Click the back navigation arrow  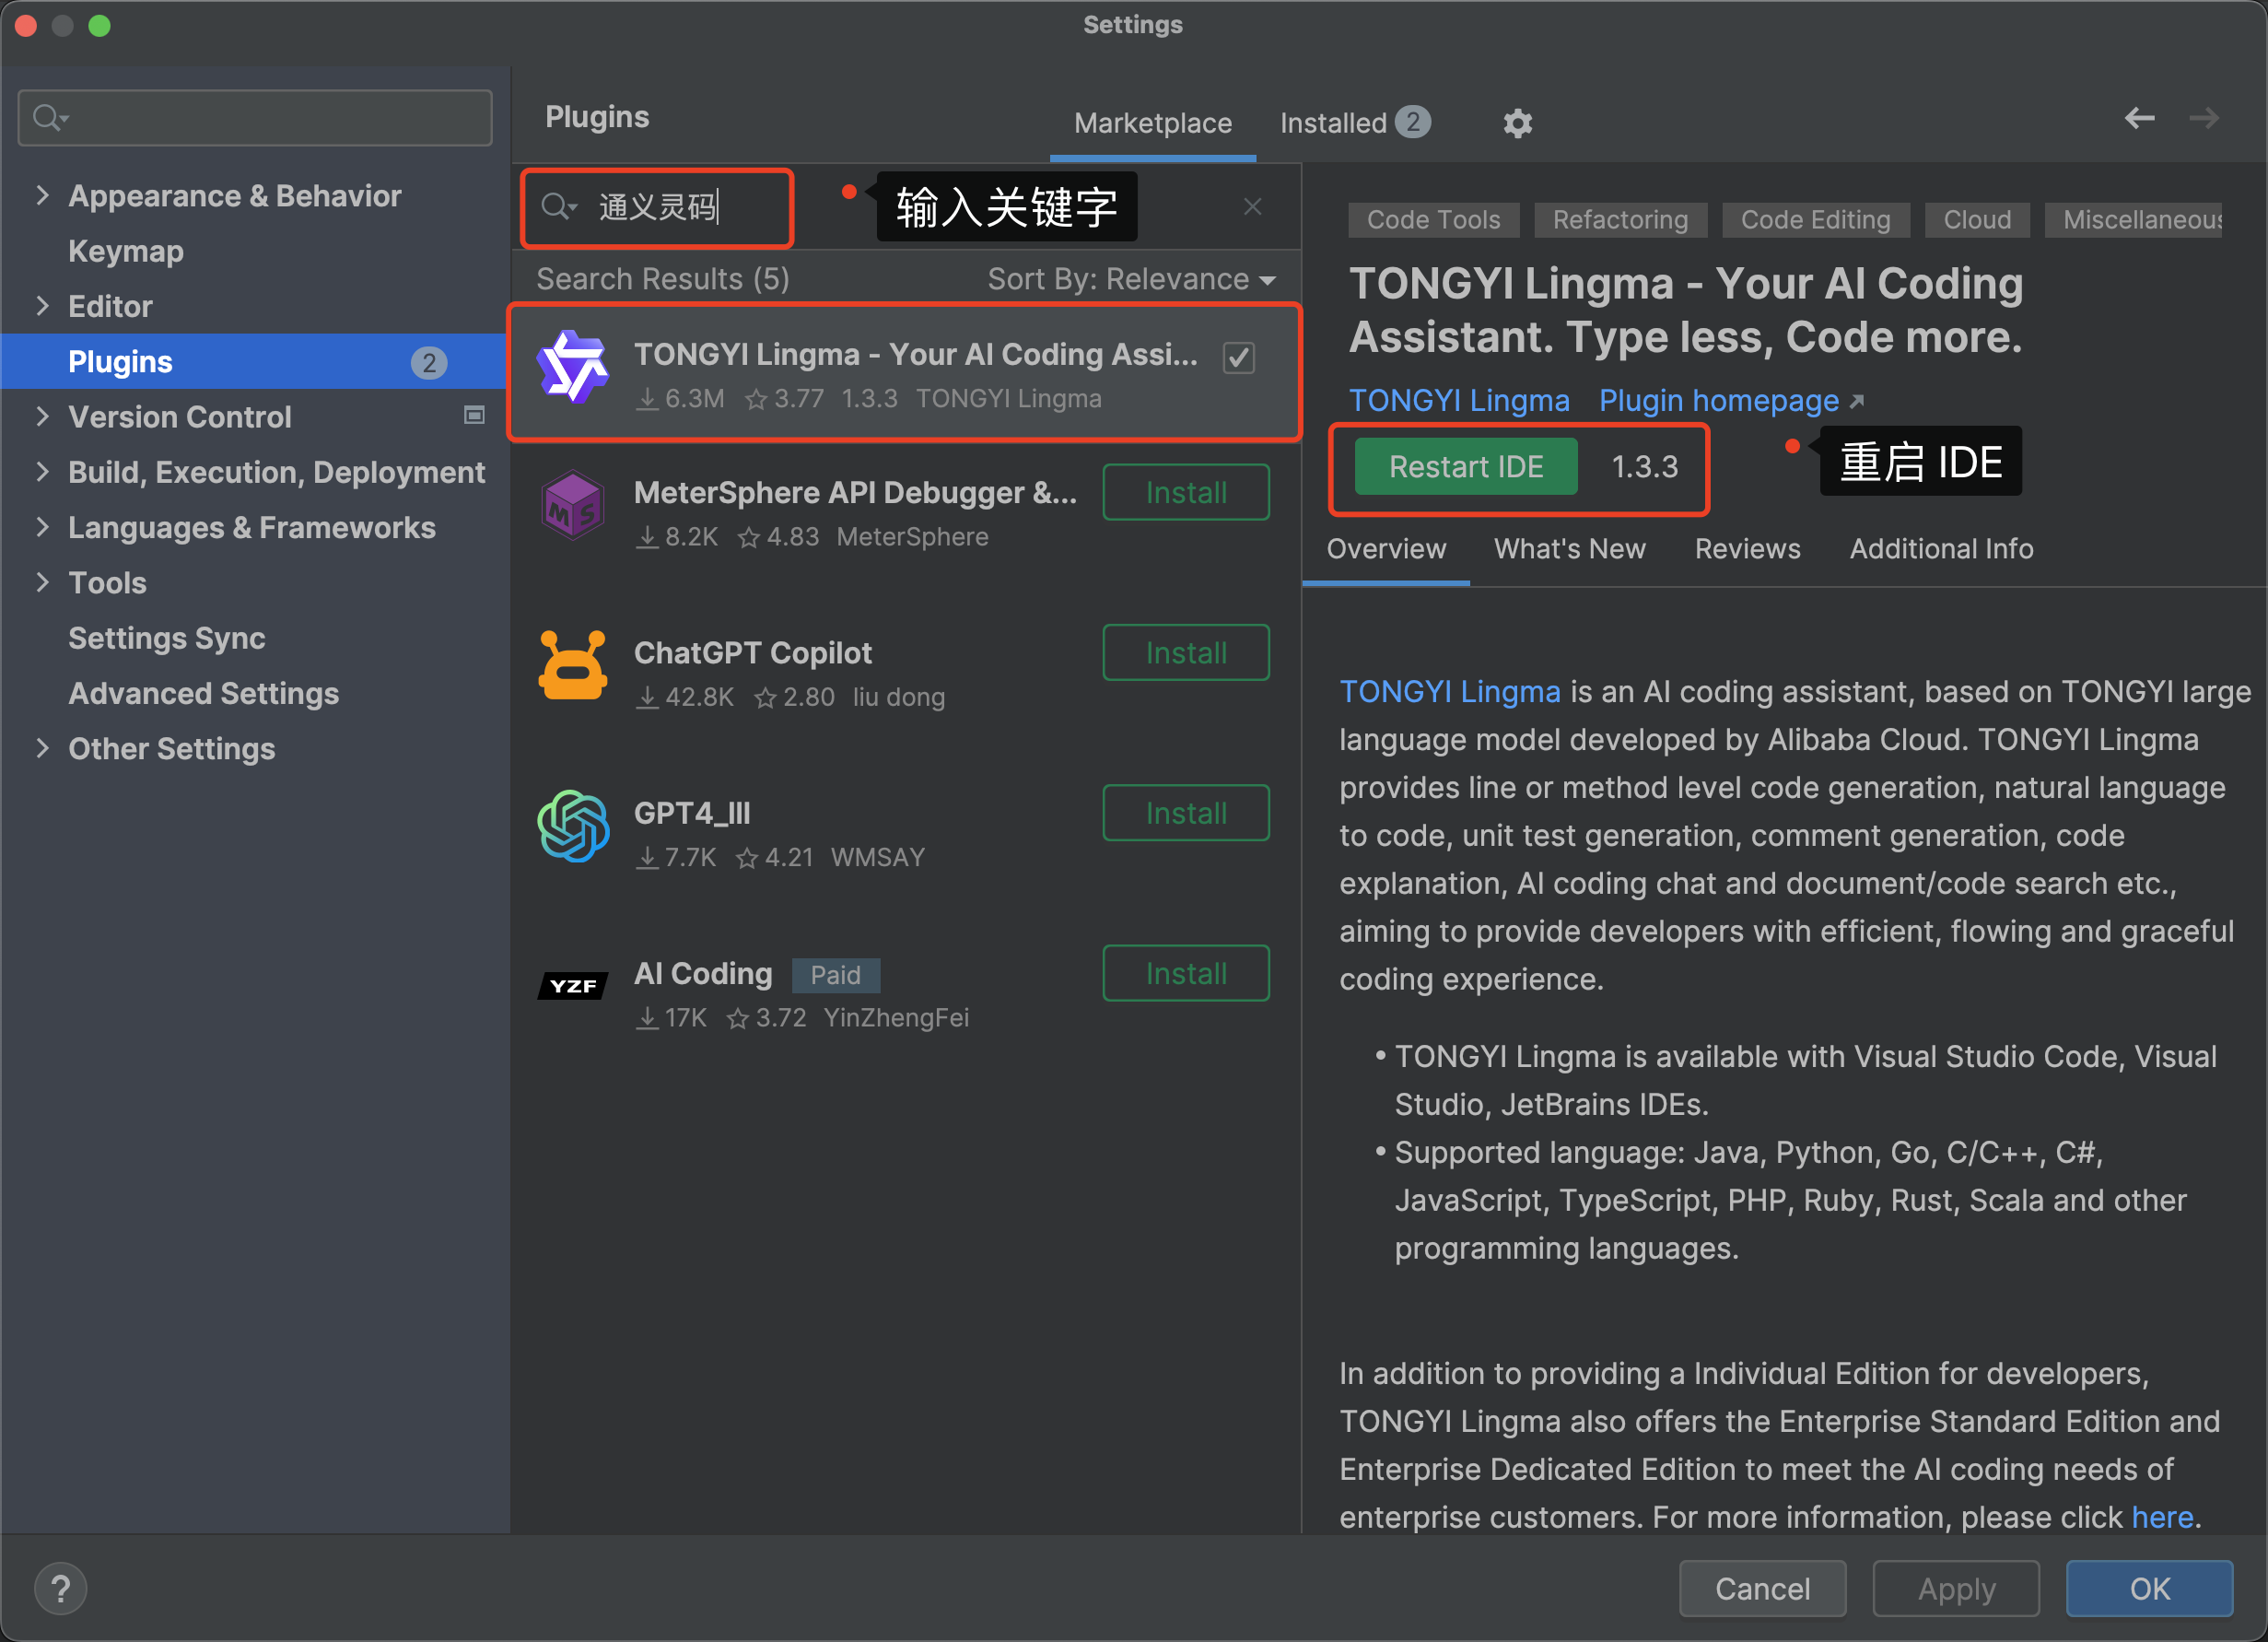[x=2139, y=118]
